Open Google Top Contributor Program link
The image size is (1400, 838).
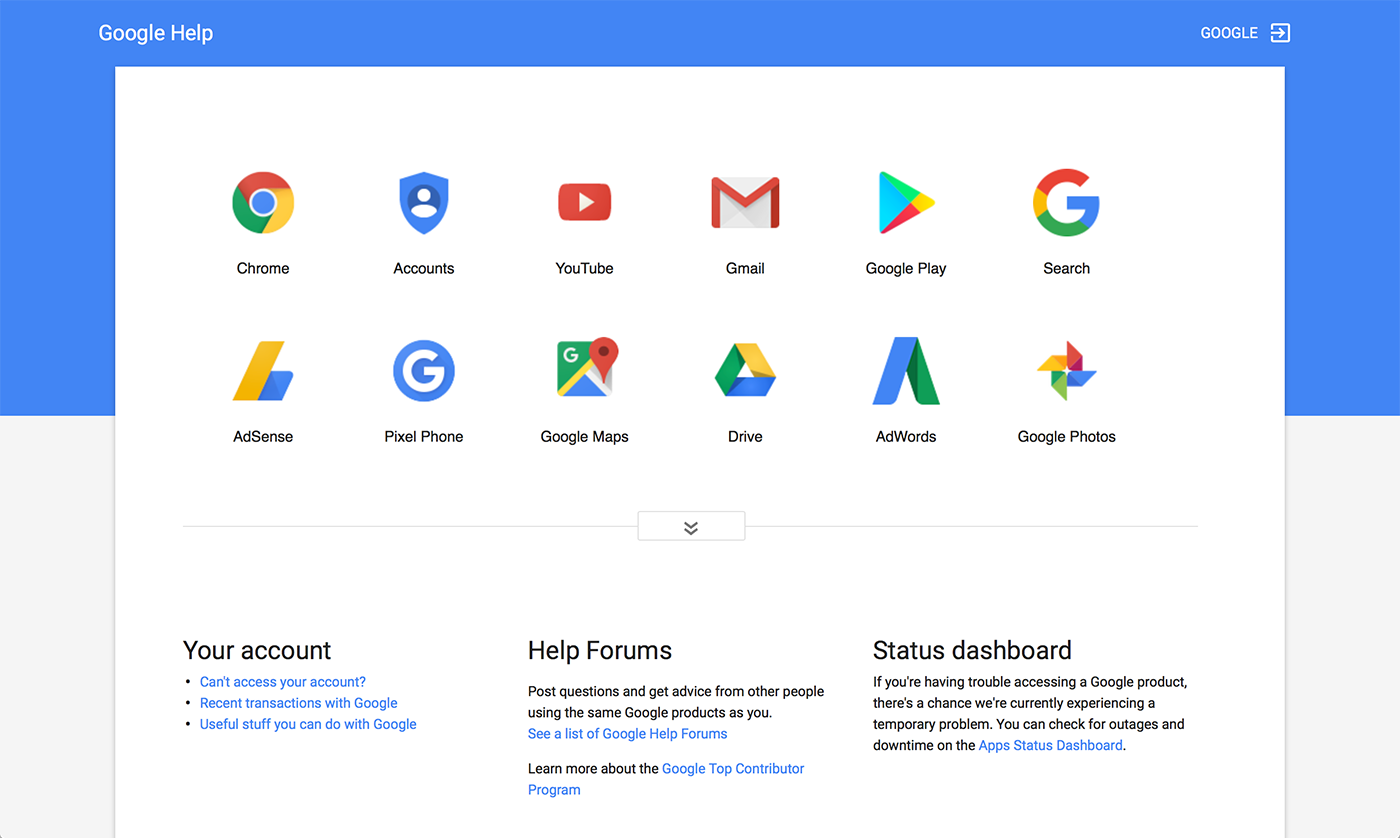(x=666, y=779)
